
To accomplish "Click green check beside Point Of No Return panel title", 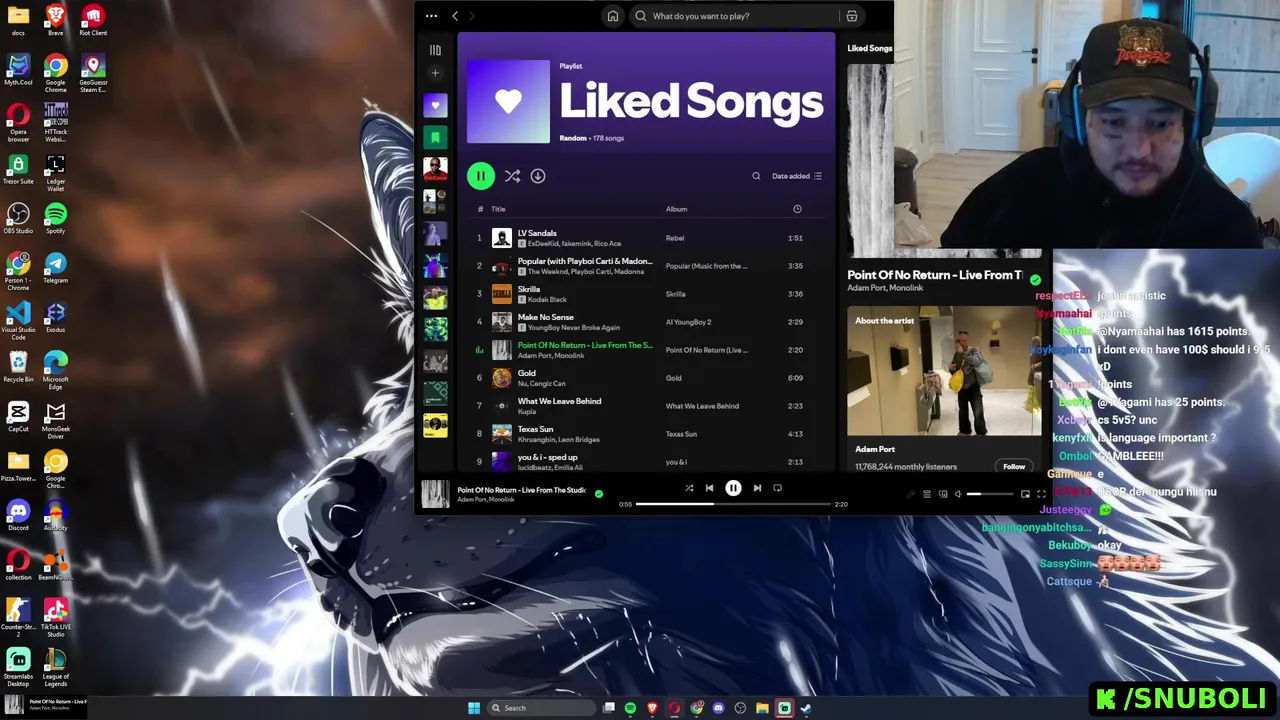I will 1035,280.
